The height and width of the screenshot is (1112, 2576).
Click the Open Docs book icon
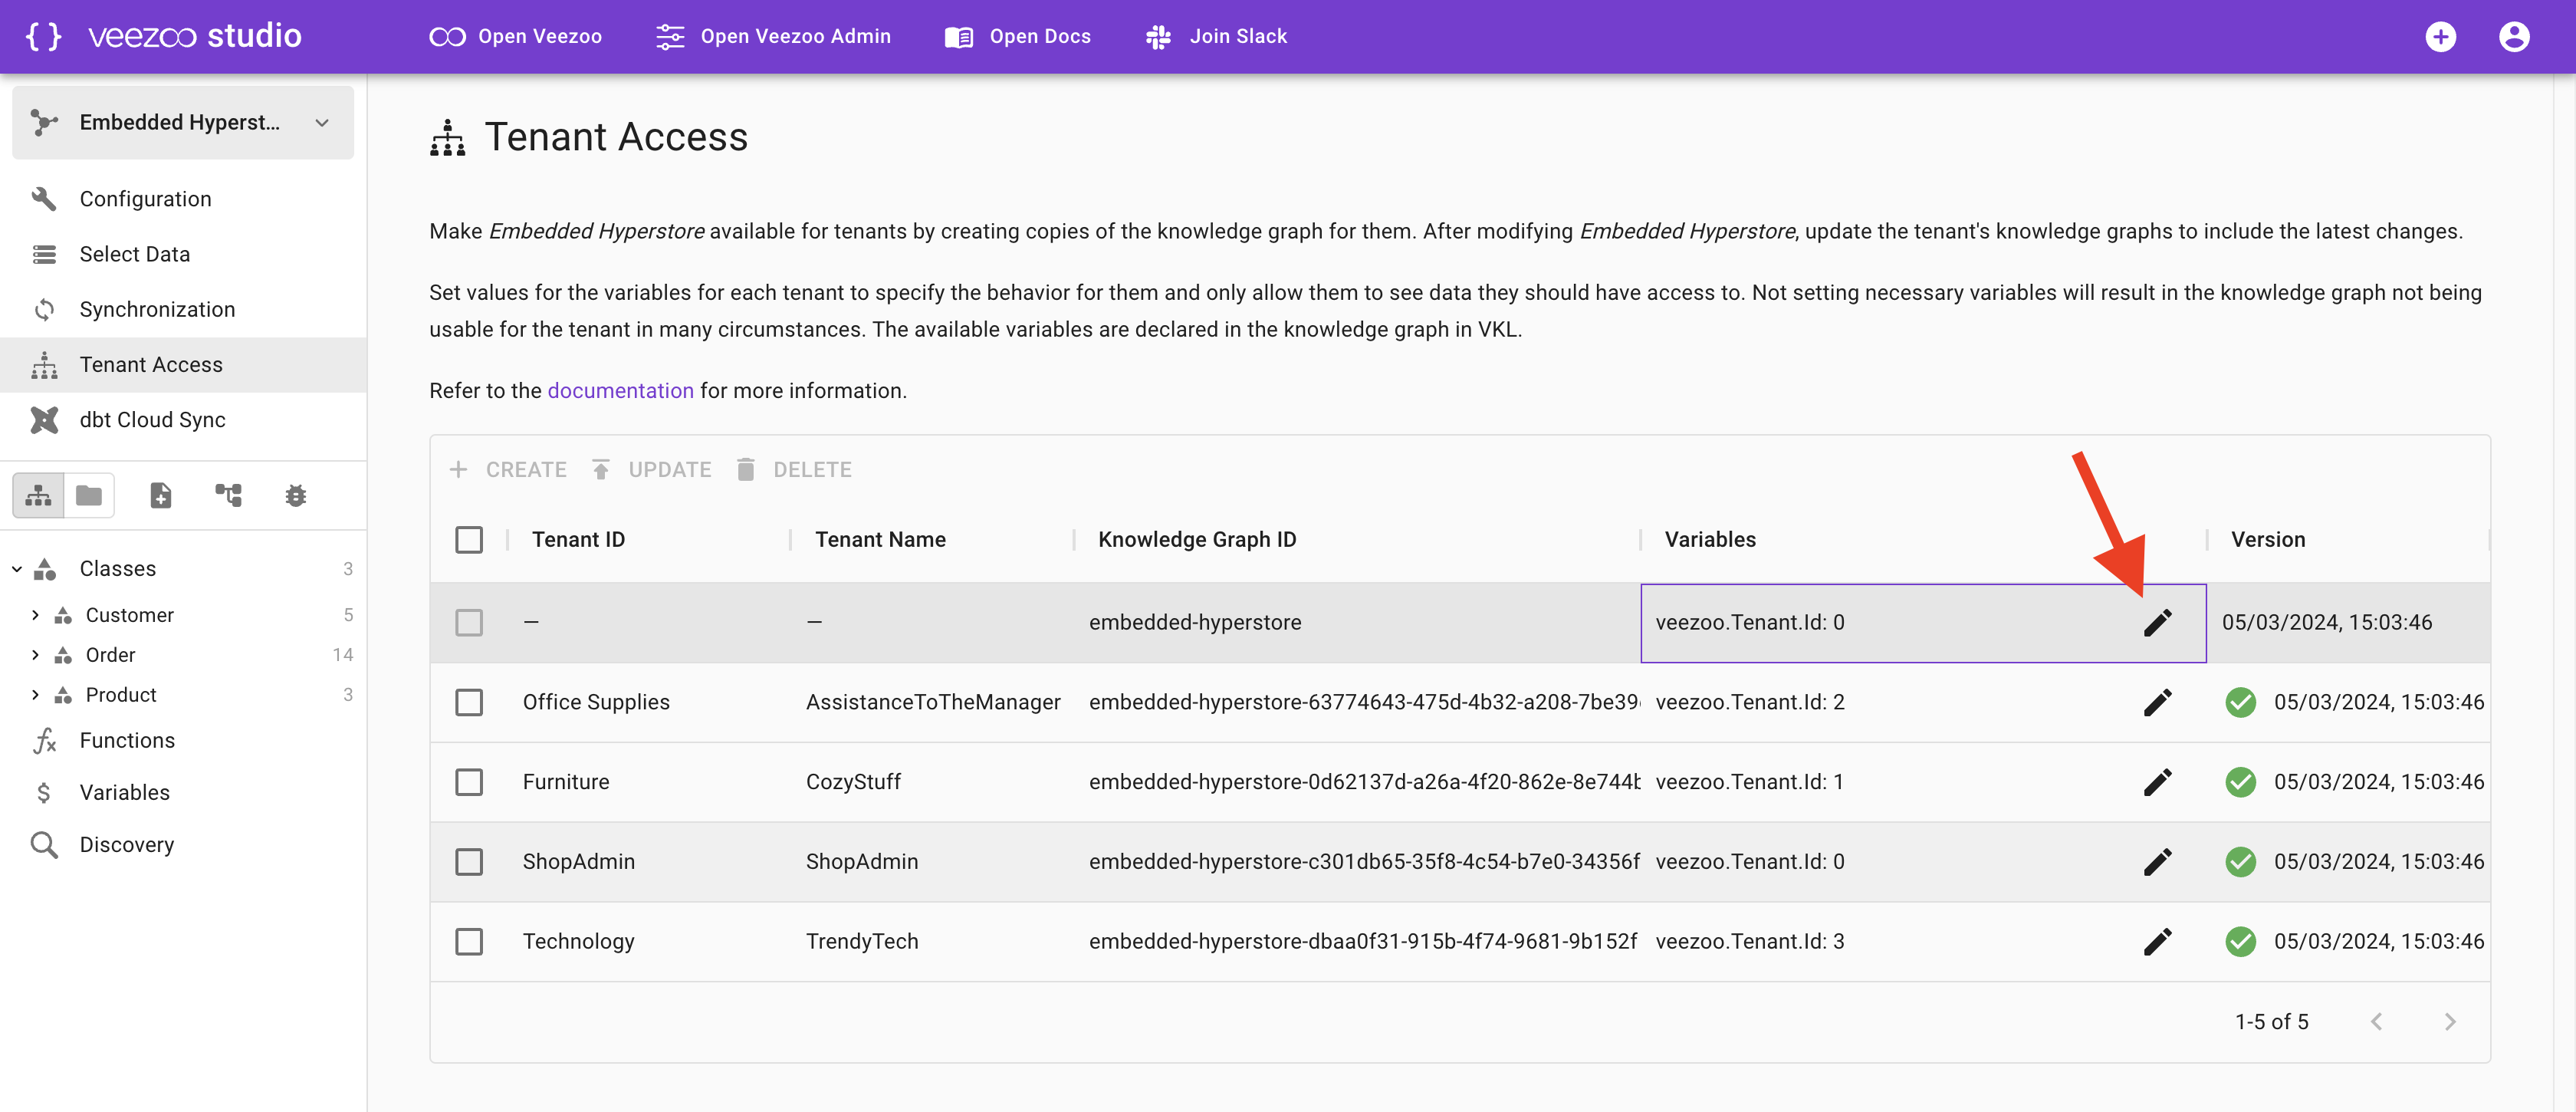958,37
